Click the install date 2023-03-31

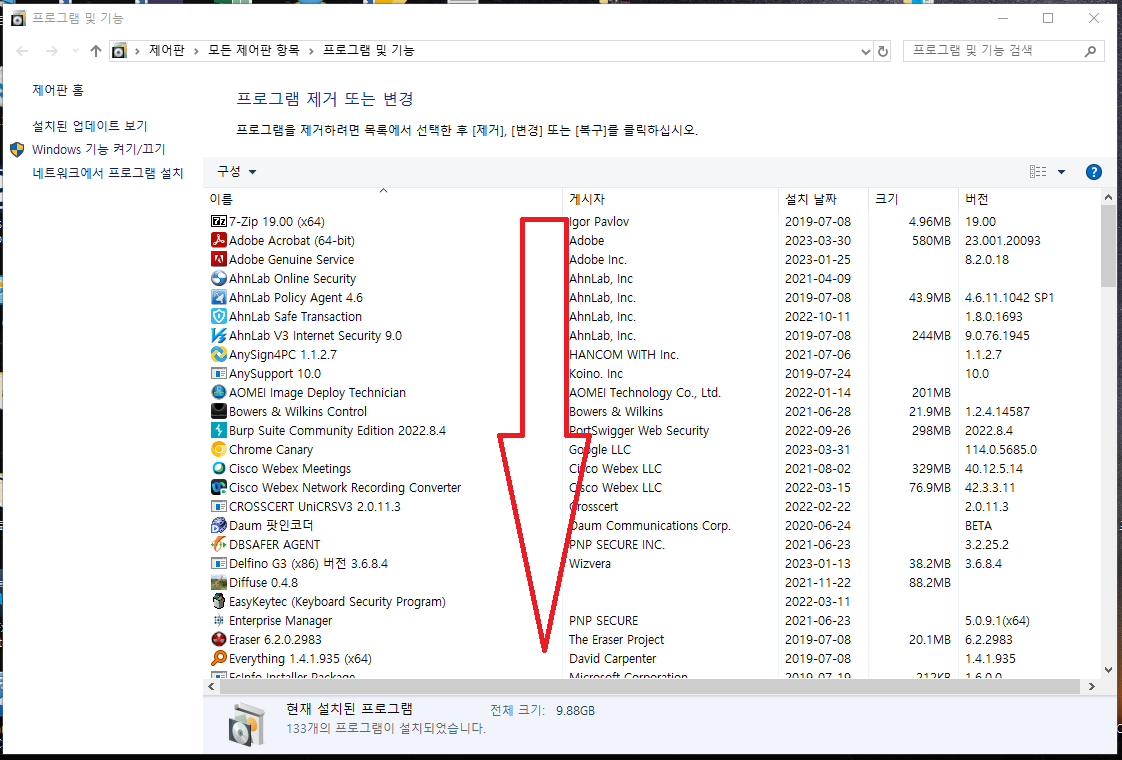[x=818, y=450]
